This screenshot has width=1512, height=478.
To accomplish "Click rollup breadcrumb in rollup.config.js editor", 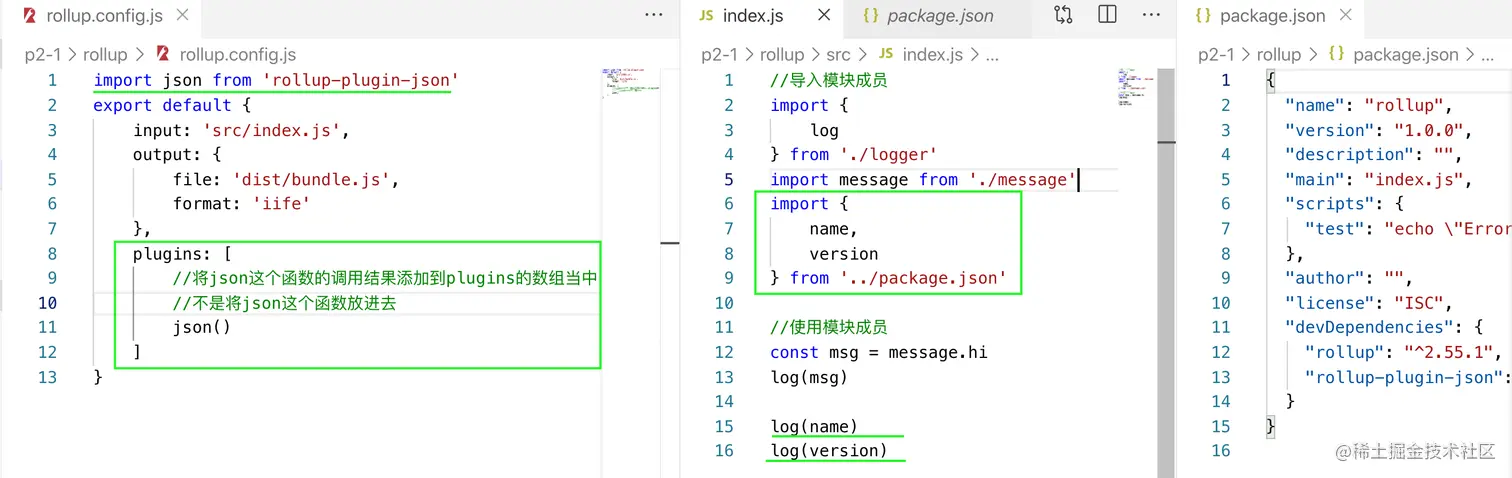I will (x=105, y=54).
